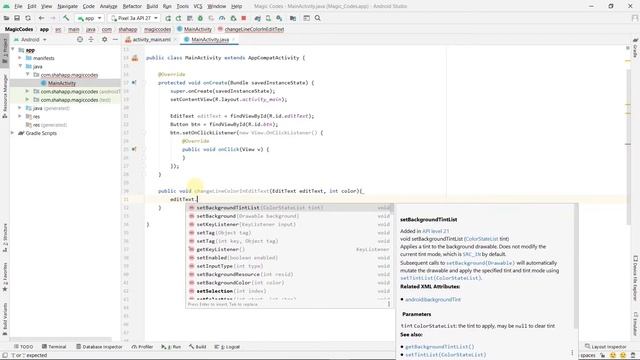Click the Search Everywhere magnifier icon
This screenshot has height=360, width=640.
click(x=318, y=18)
